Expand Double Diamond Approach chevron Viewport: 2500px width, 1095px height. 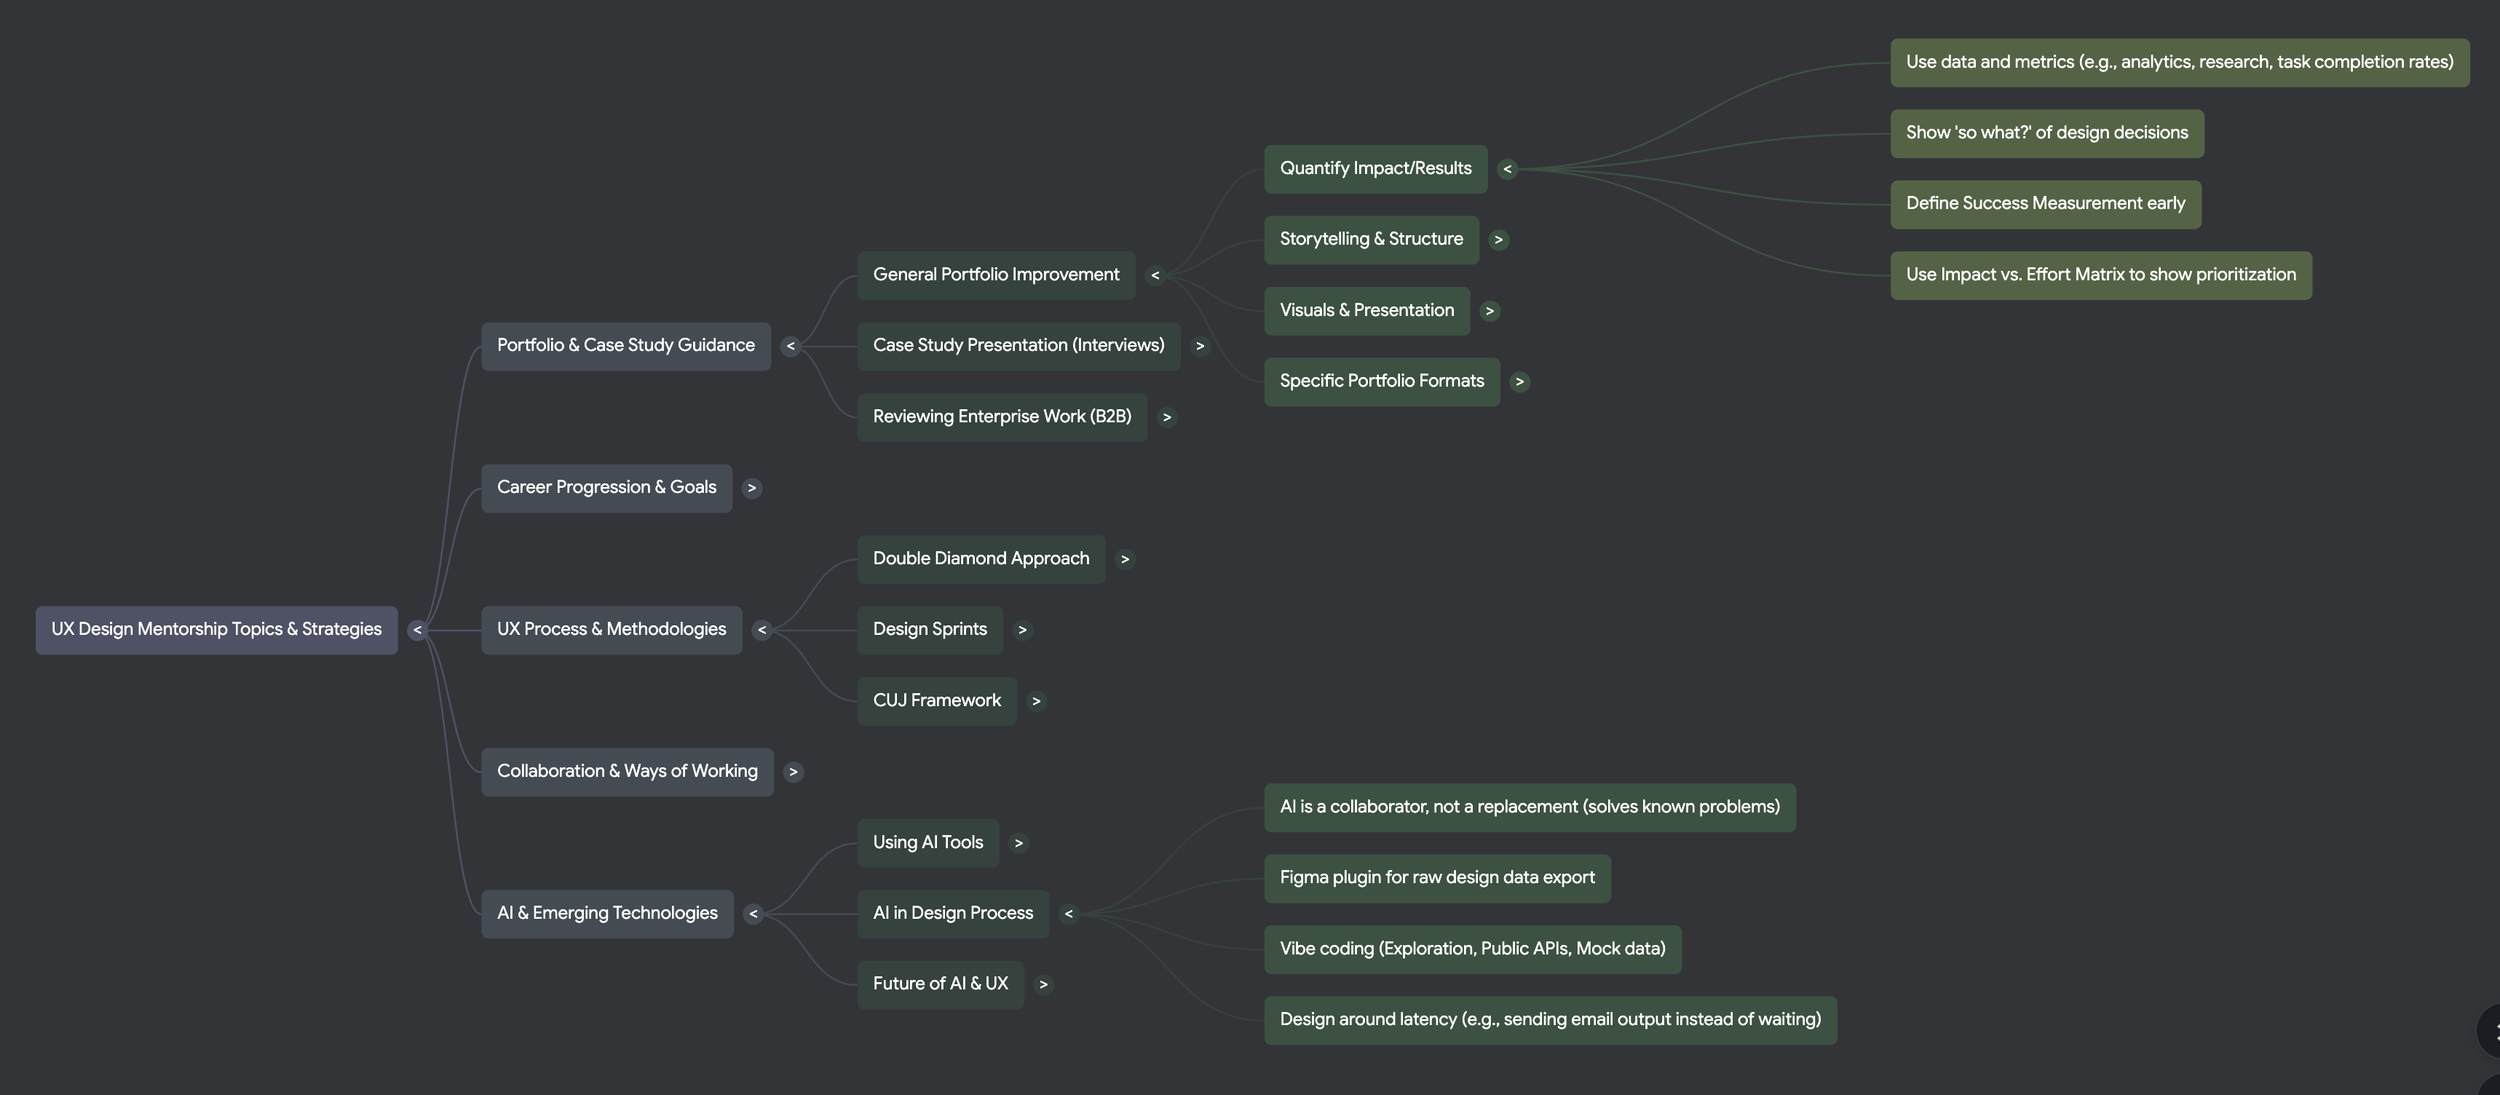(x=1125, y=559)
